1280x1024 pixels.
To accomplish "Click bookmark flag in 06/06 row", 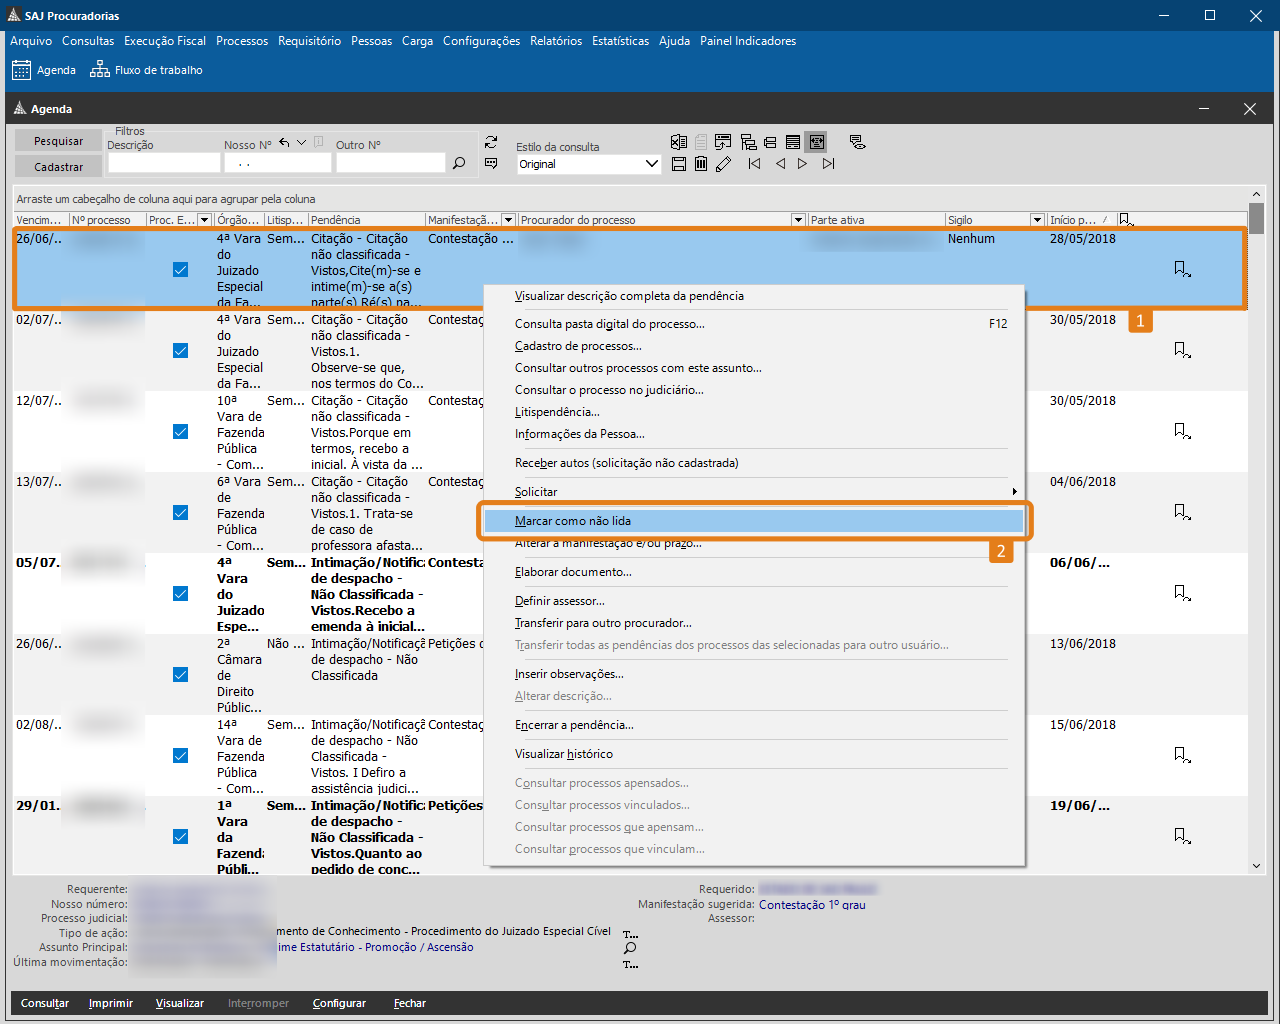I will [x=1182, y=593].
